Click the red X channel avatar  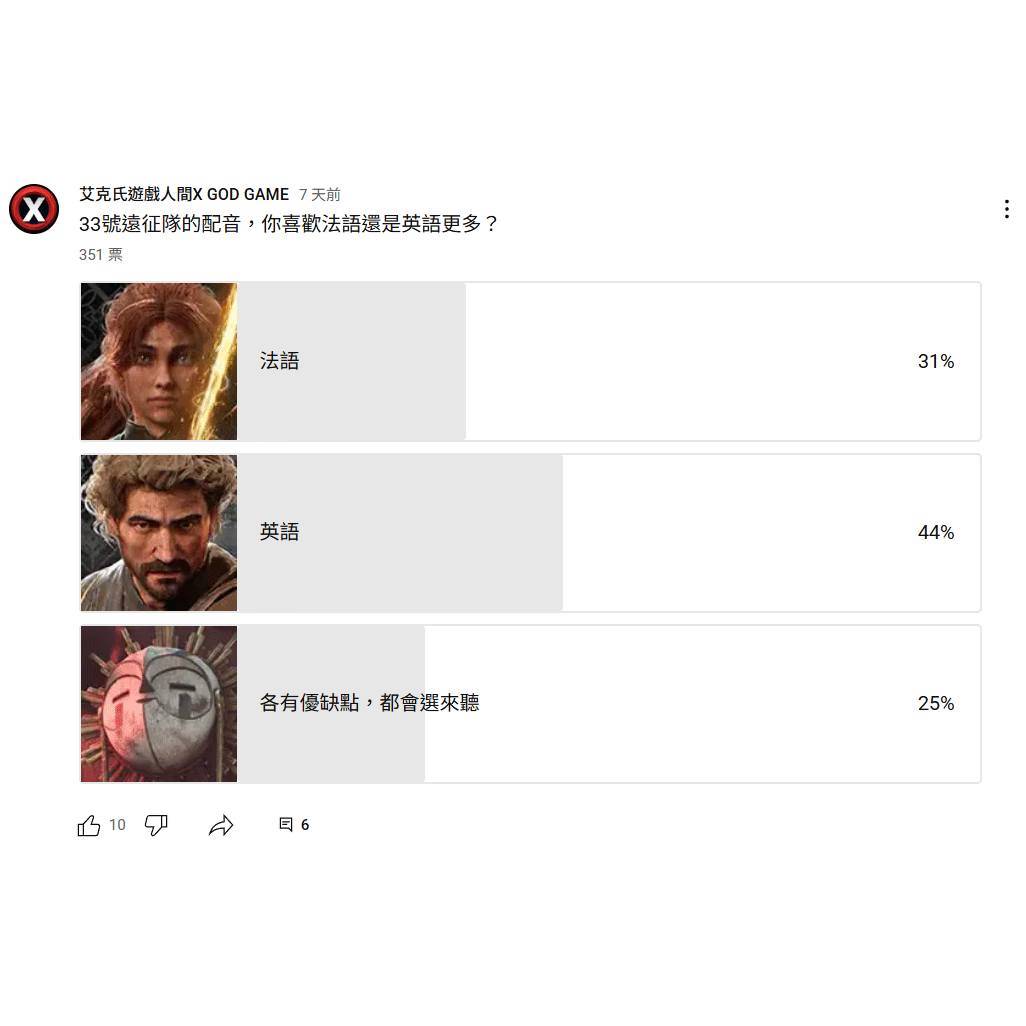tap(34, 209)
